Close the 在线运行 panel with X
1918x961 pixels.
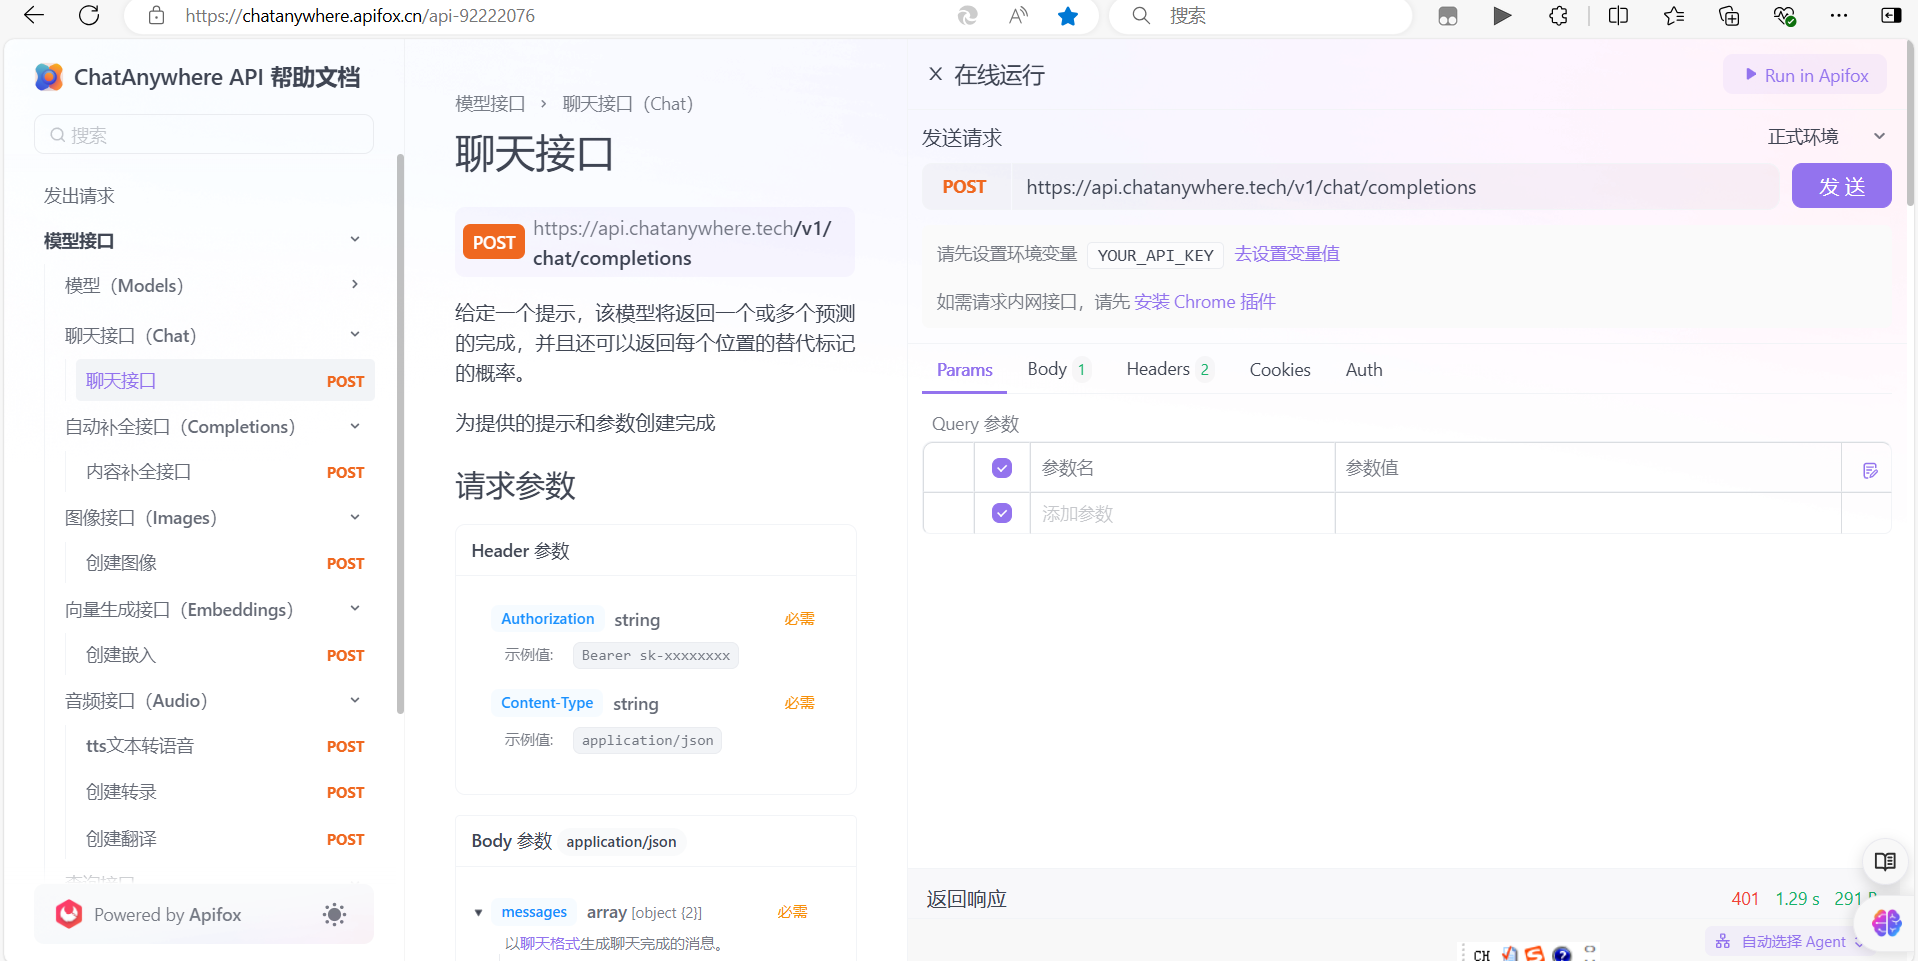pyautogui.click(x=935, y=74)
